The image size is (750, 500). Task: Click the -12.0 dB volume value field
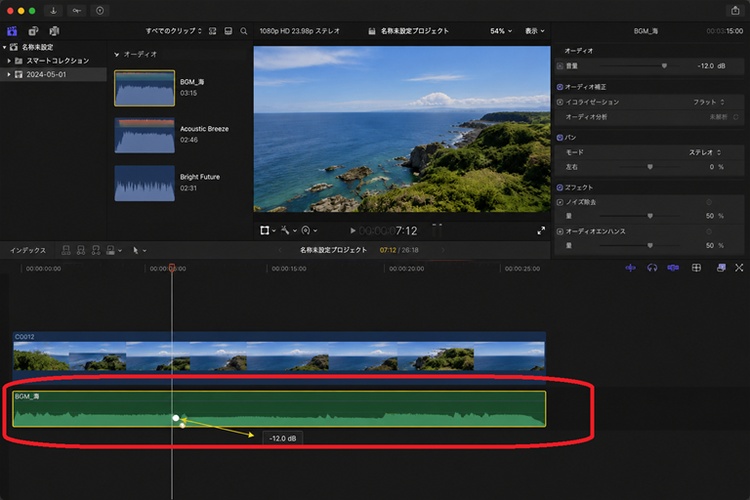pos(711,66)
